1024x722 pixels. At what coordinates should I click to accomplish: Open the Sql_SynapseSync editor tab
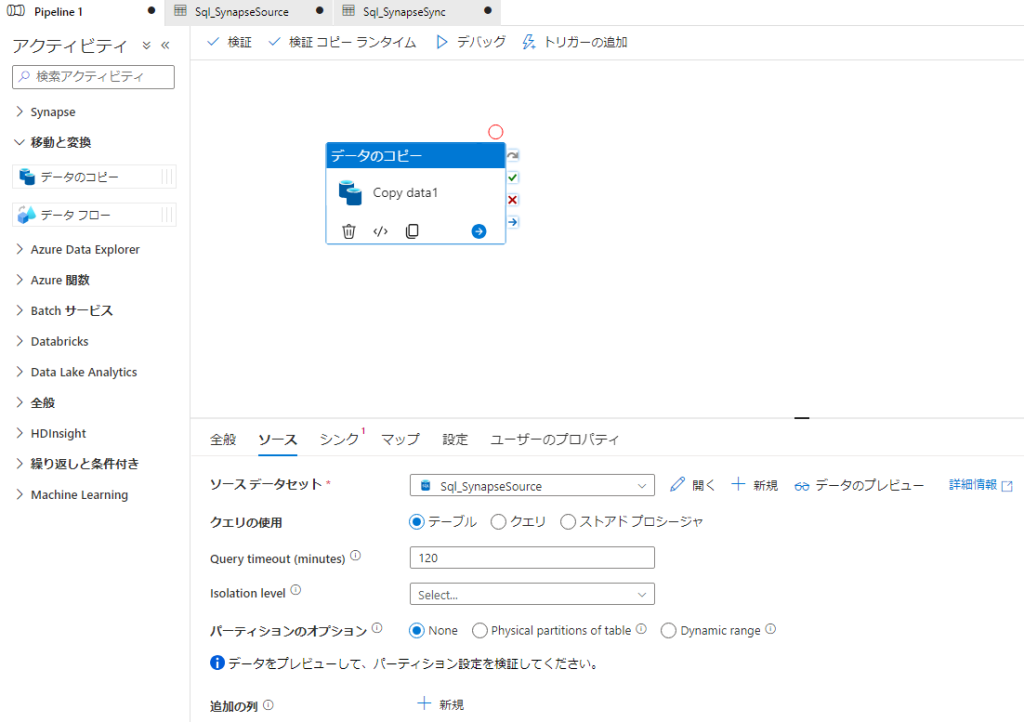[404, 12]
